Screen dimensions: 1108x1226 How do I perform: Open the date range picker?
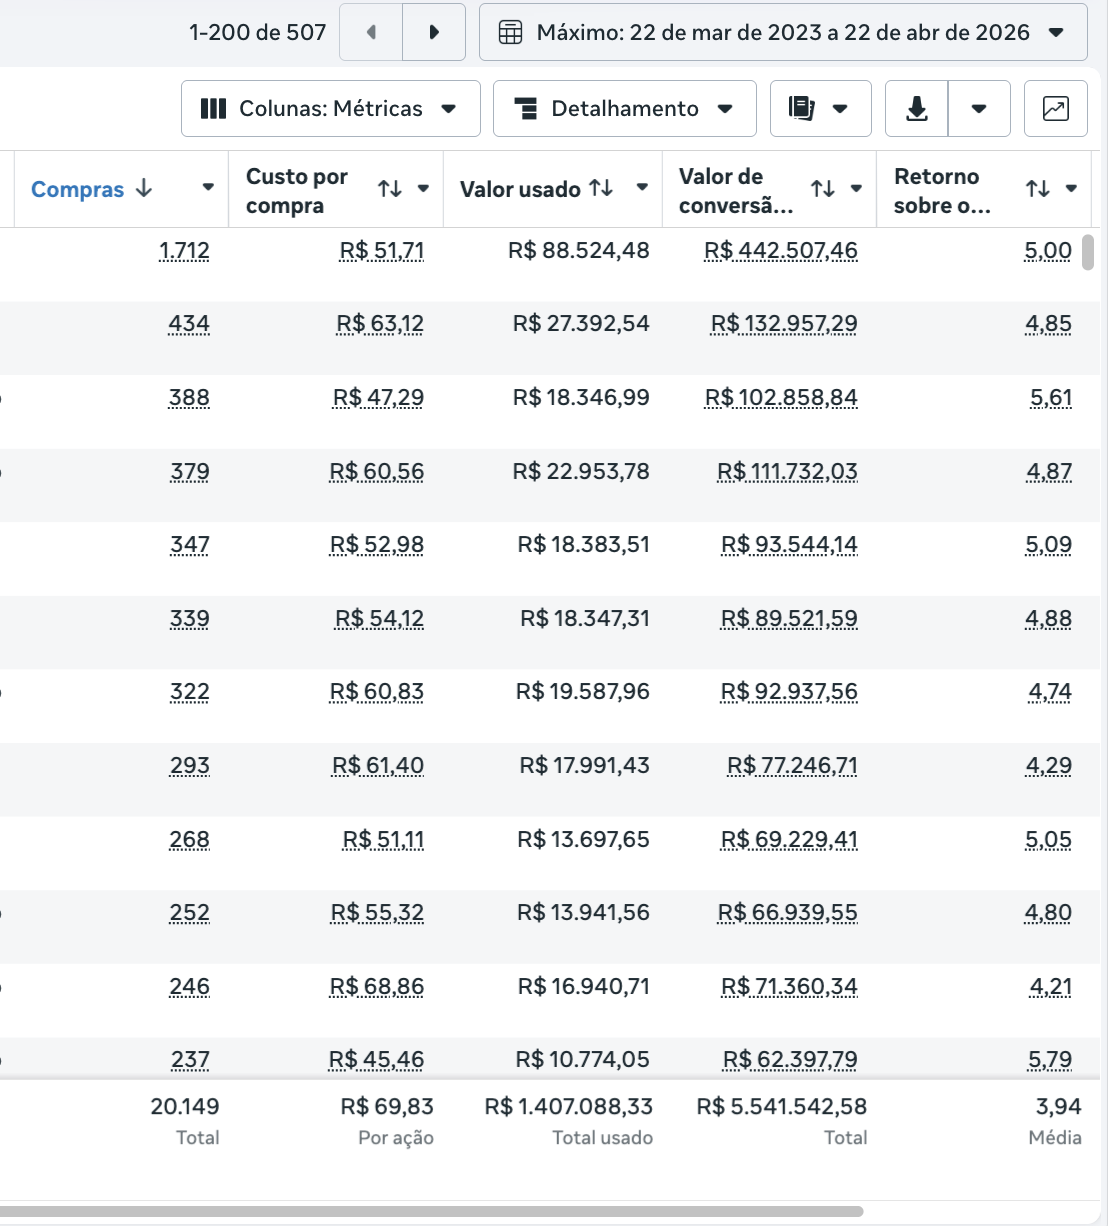tap(783, 32)
